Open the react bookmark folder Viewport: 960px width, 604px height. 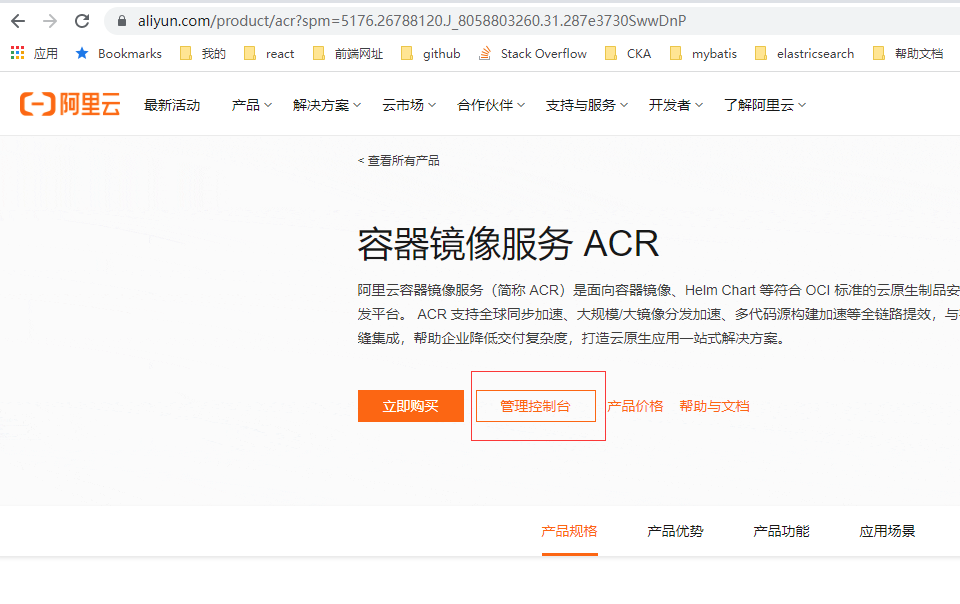point(269,54)
